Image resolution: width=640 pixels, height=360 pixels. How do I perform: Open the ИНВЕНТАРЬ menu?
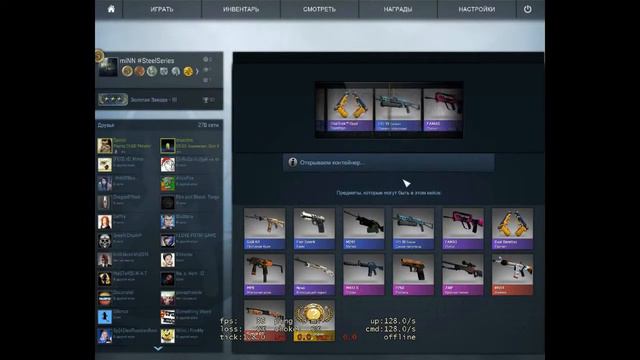click(x=241, y=9)
